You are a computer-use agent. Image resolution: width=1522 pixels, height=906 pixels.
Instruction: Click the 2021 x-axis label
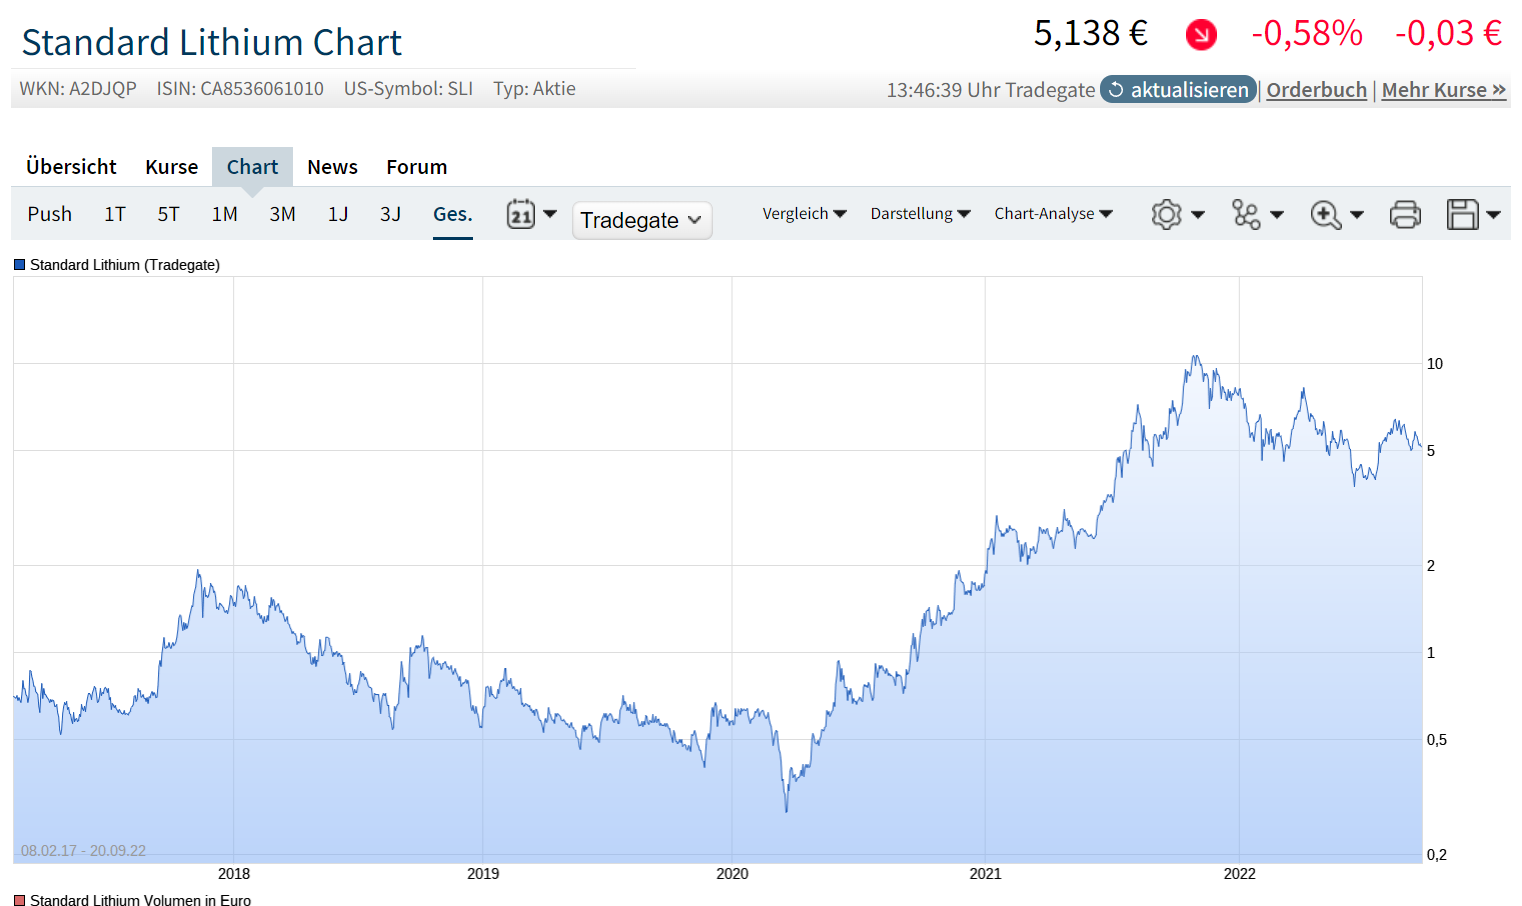click(985, 874)
